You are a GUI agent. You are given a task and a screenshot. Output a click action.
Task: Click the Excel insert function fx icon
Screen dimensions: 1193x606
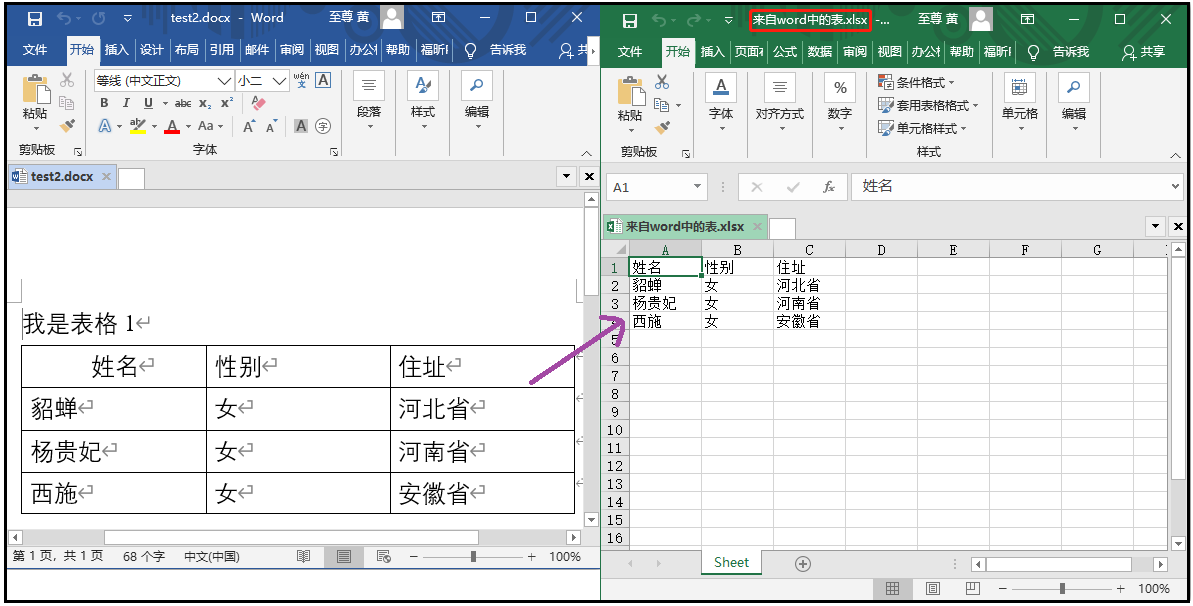coord(829,187)
